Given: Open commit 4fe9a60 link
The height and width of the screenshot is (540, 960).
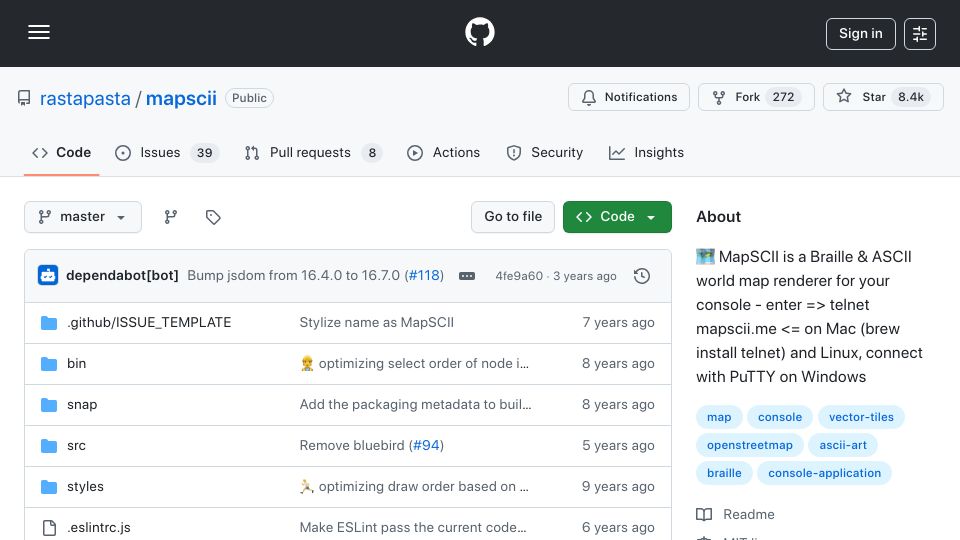Looking at the screenshot, I should pyautogui.click(x=519, y=276).
